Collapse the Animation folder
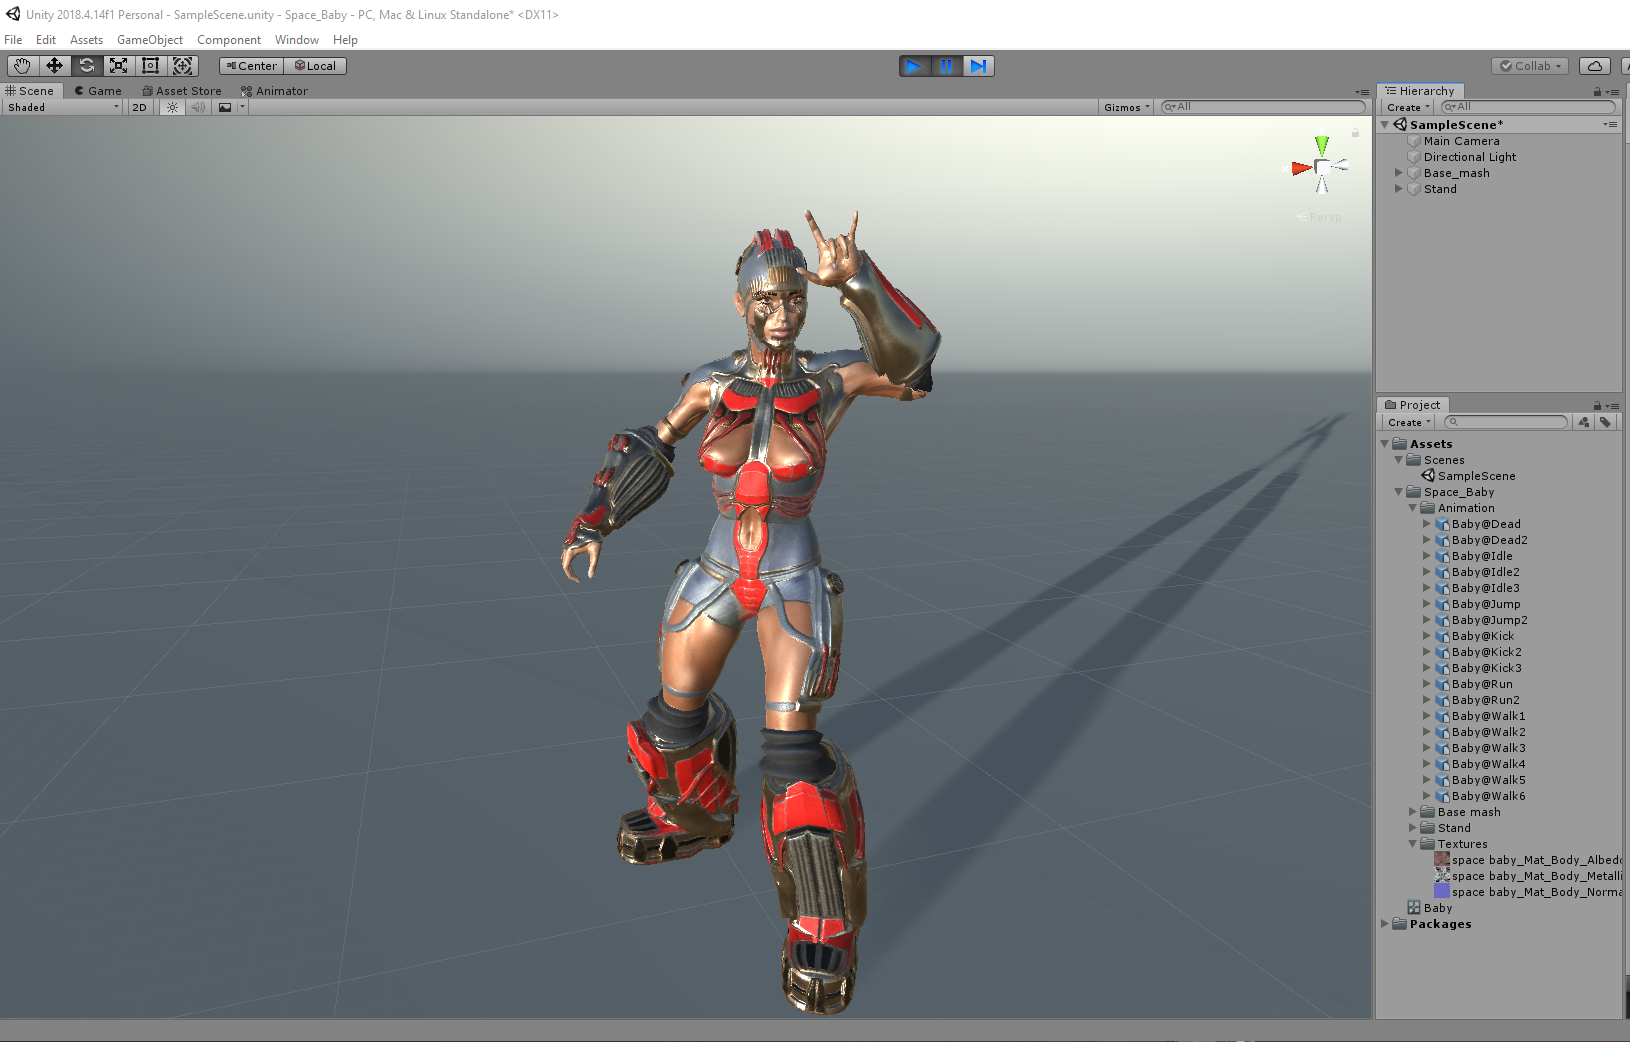 [1413, 508]
